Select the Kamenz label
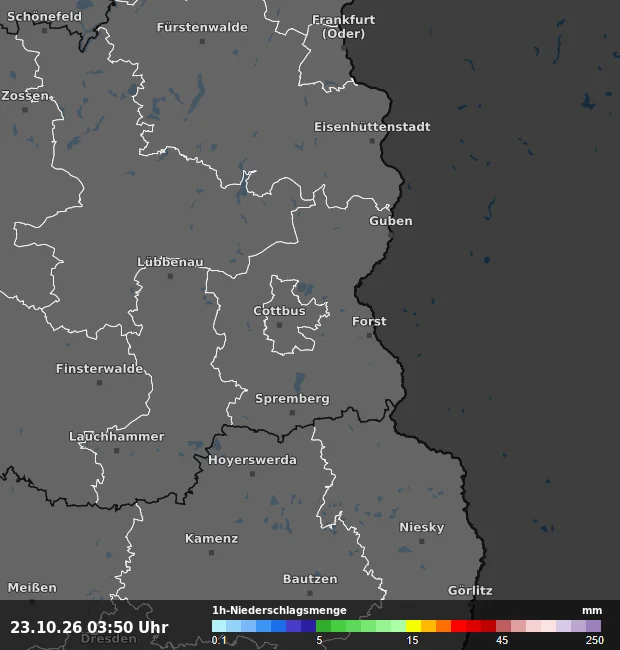This screenshot has width=620, height=650. click(x=211, y=538)
